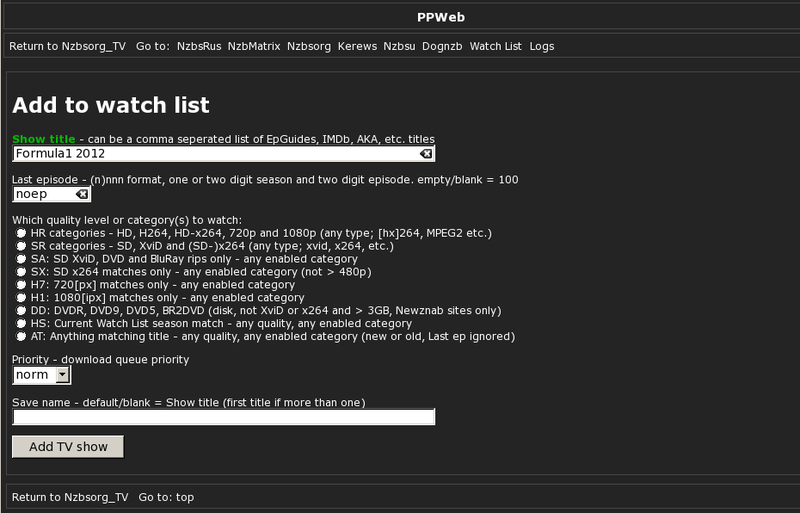Viewport: 800px width, 513px height.
Task: Pick the DD DVDR disk option
Action: click(21, 311)
